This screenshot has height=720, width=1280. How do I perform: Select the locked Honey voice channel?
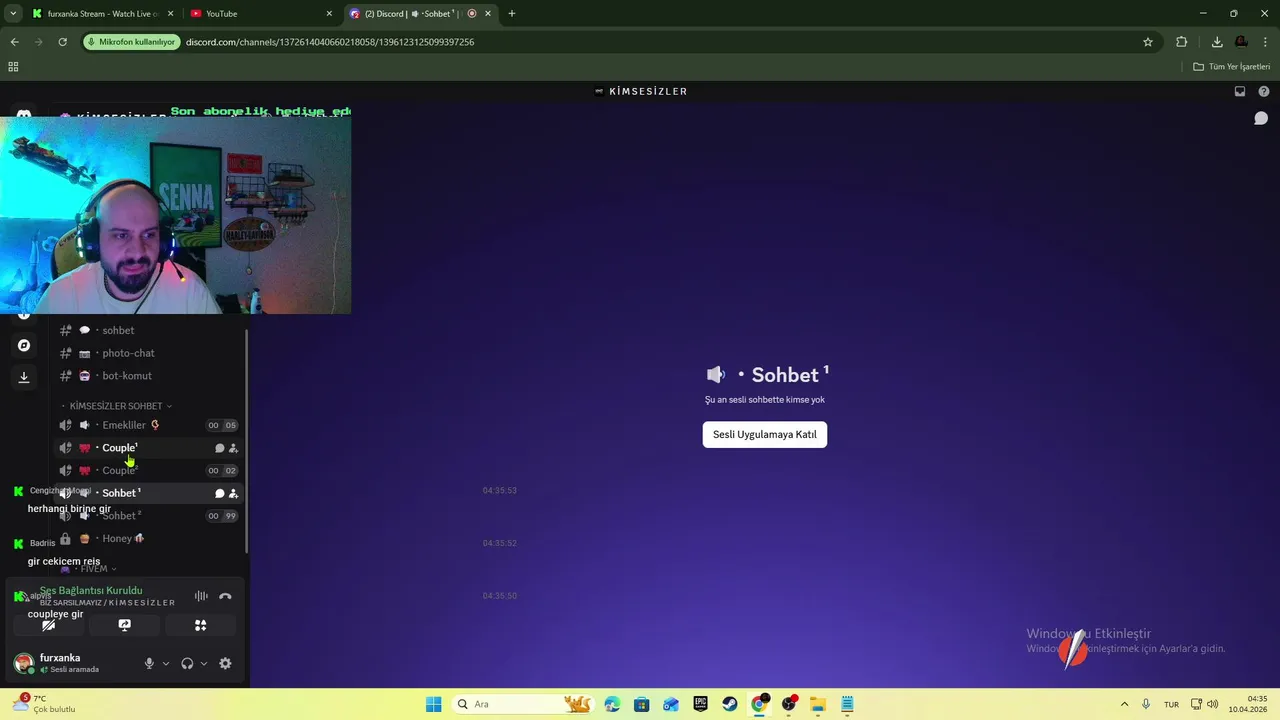pos(148,538)
